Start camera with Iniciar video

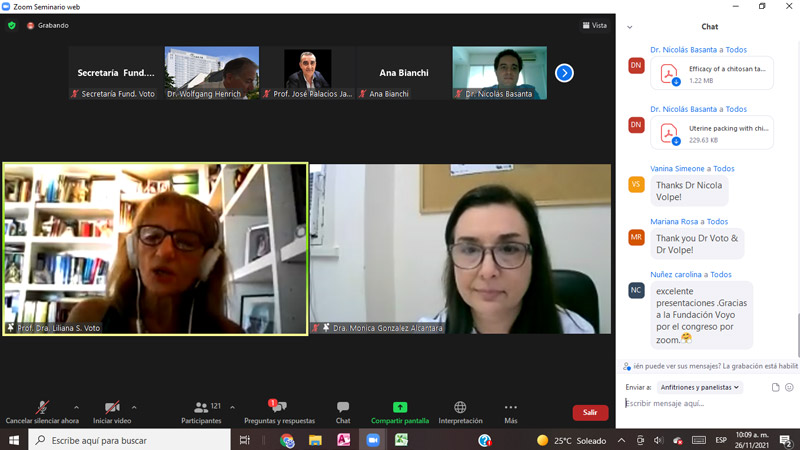[x=112, y=412]
